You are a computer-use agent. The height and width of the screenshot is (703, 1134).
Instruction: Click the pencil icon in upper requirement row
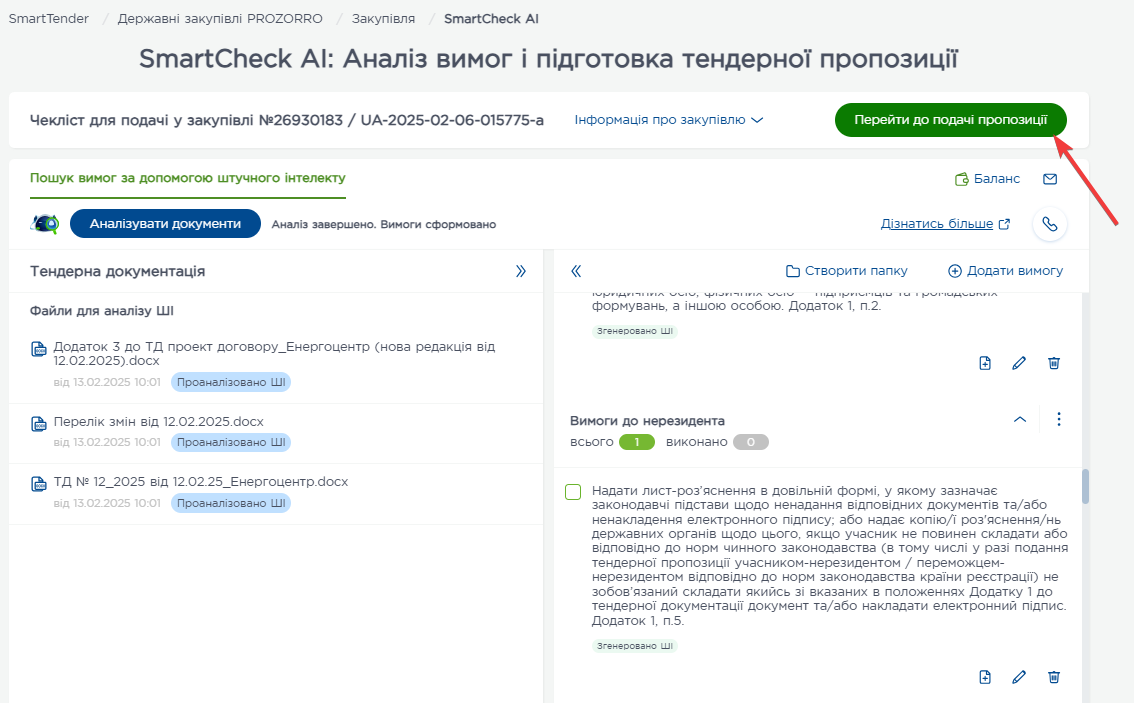[x=1019, y=363]
